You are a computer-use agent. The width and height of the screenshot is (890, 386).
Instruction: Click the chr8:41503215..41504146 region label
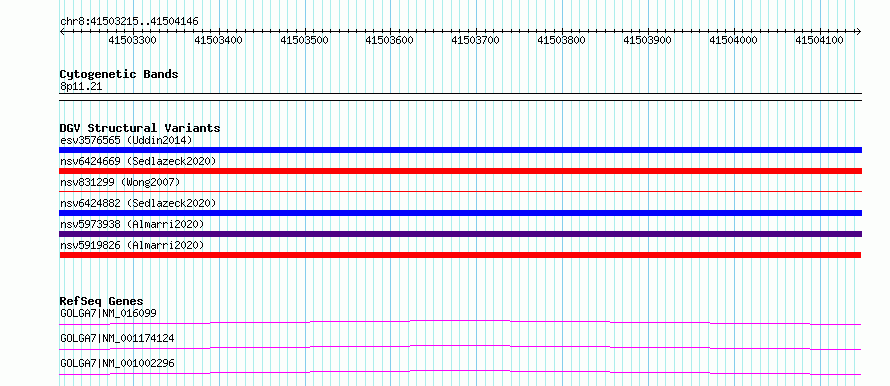(x=129, y=22)
